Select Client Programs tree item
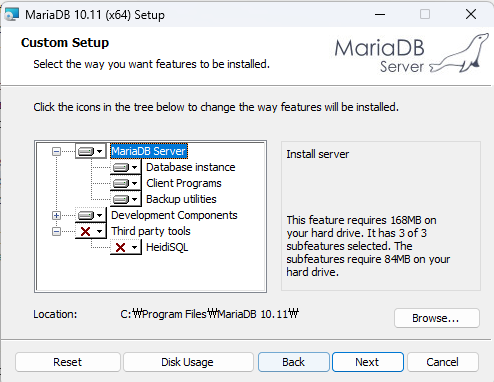 184,183
